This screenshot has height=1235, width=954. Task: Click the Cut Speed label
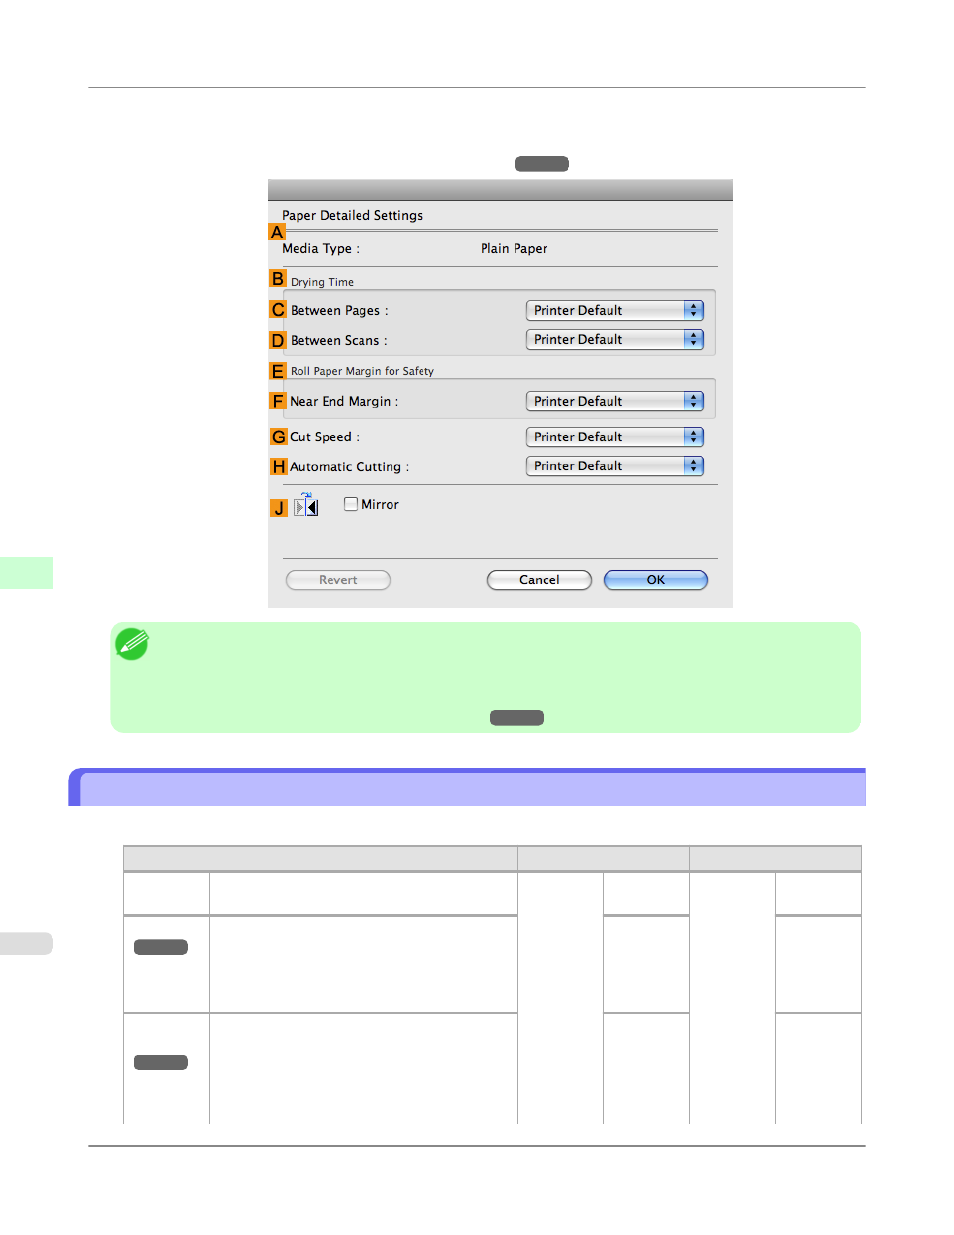click(x=325, y=437)
